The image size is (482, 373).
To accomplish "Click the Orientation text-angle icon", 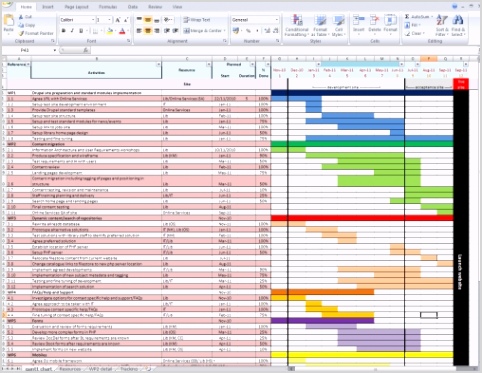I will (167, 20).
